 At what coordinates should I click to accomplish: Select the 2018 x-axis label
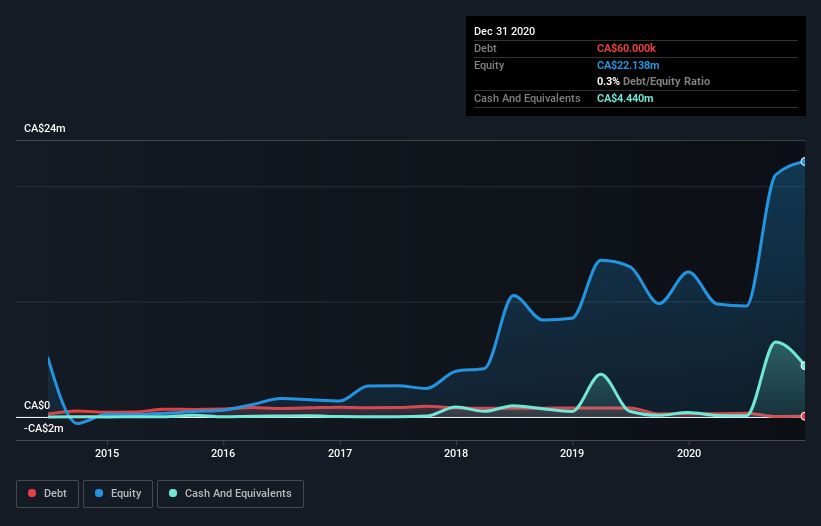[x=456, y=453]
